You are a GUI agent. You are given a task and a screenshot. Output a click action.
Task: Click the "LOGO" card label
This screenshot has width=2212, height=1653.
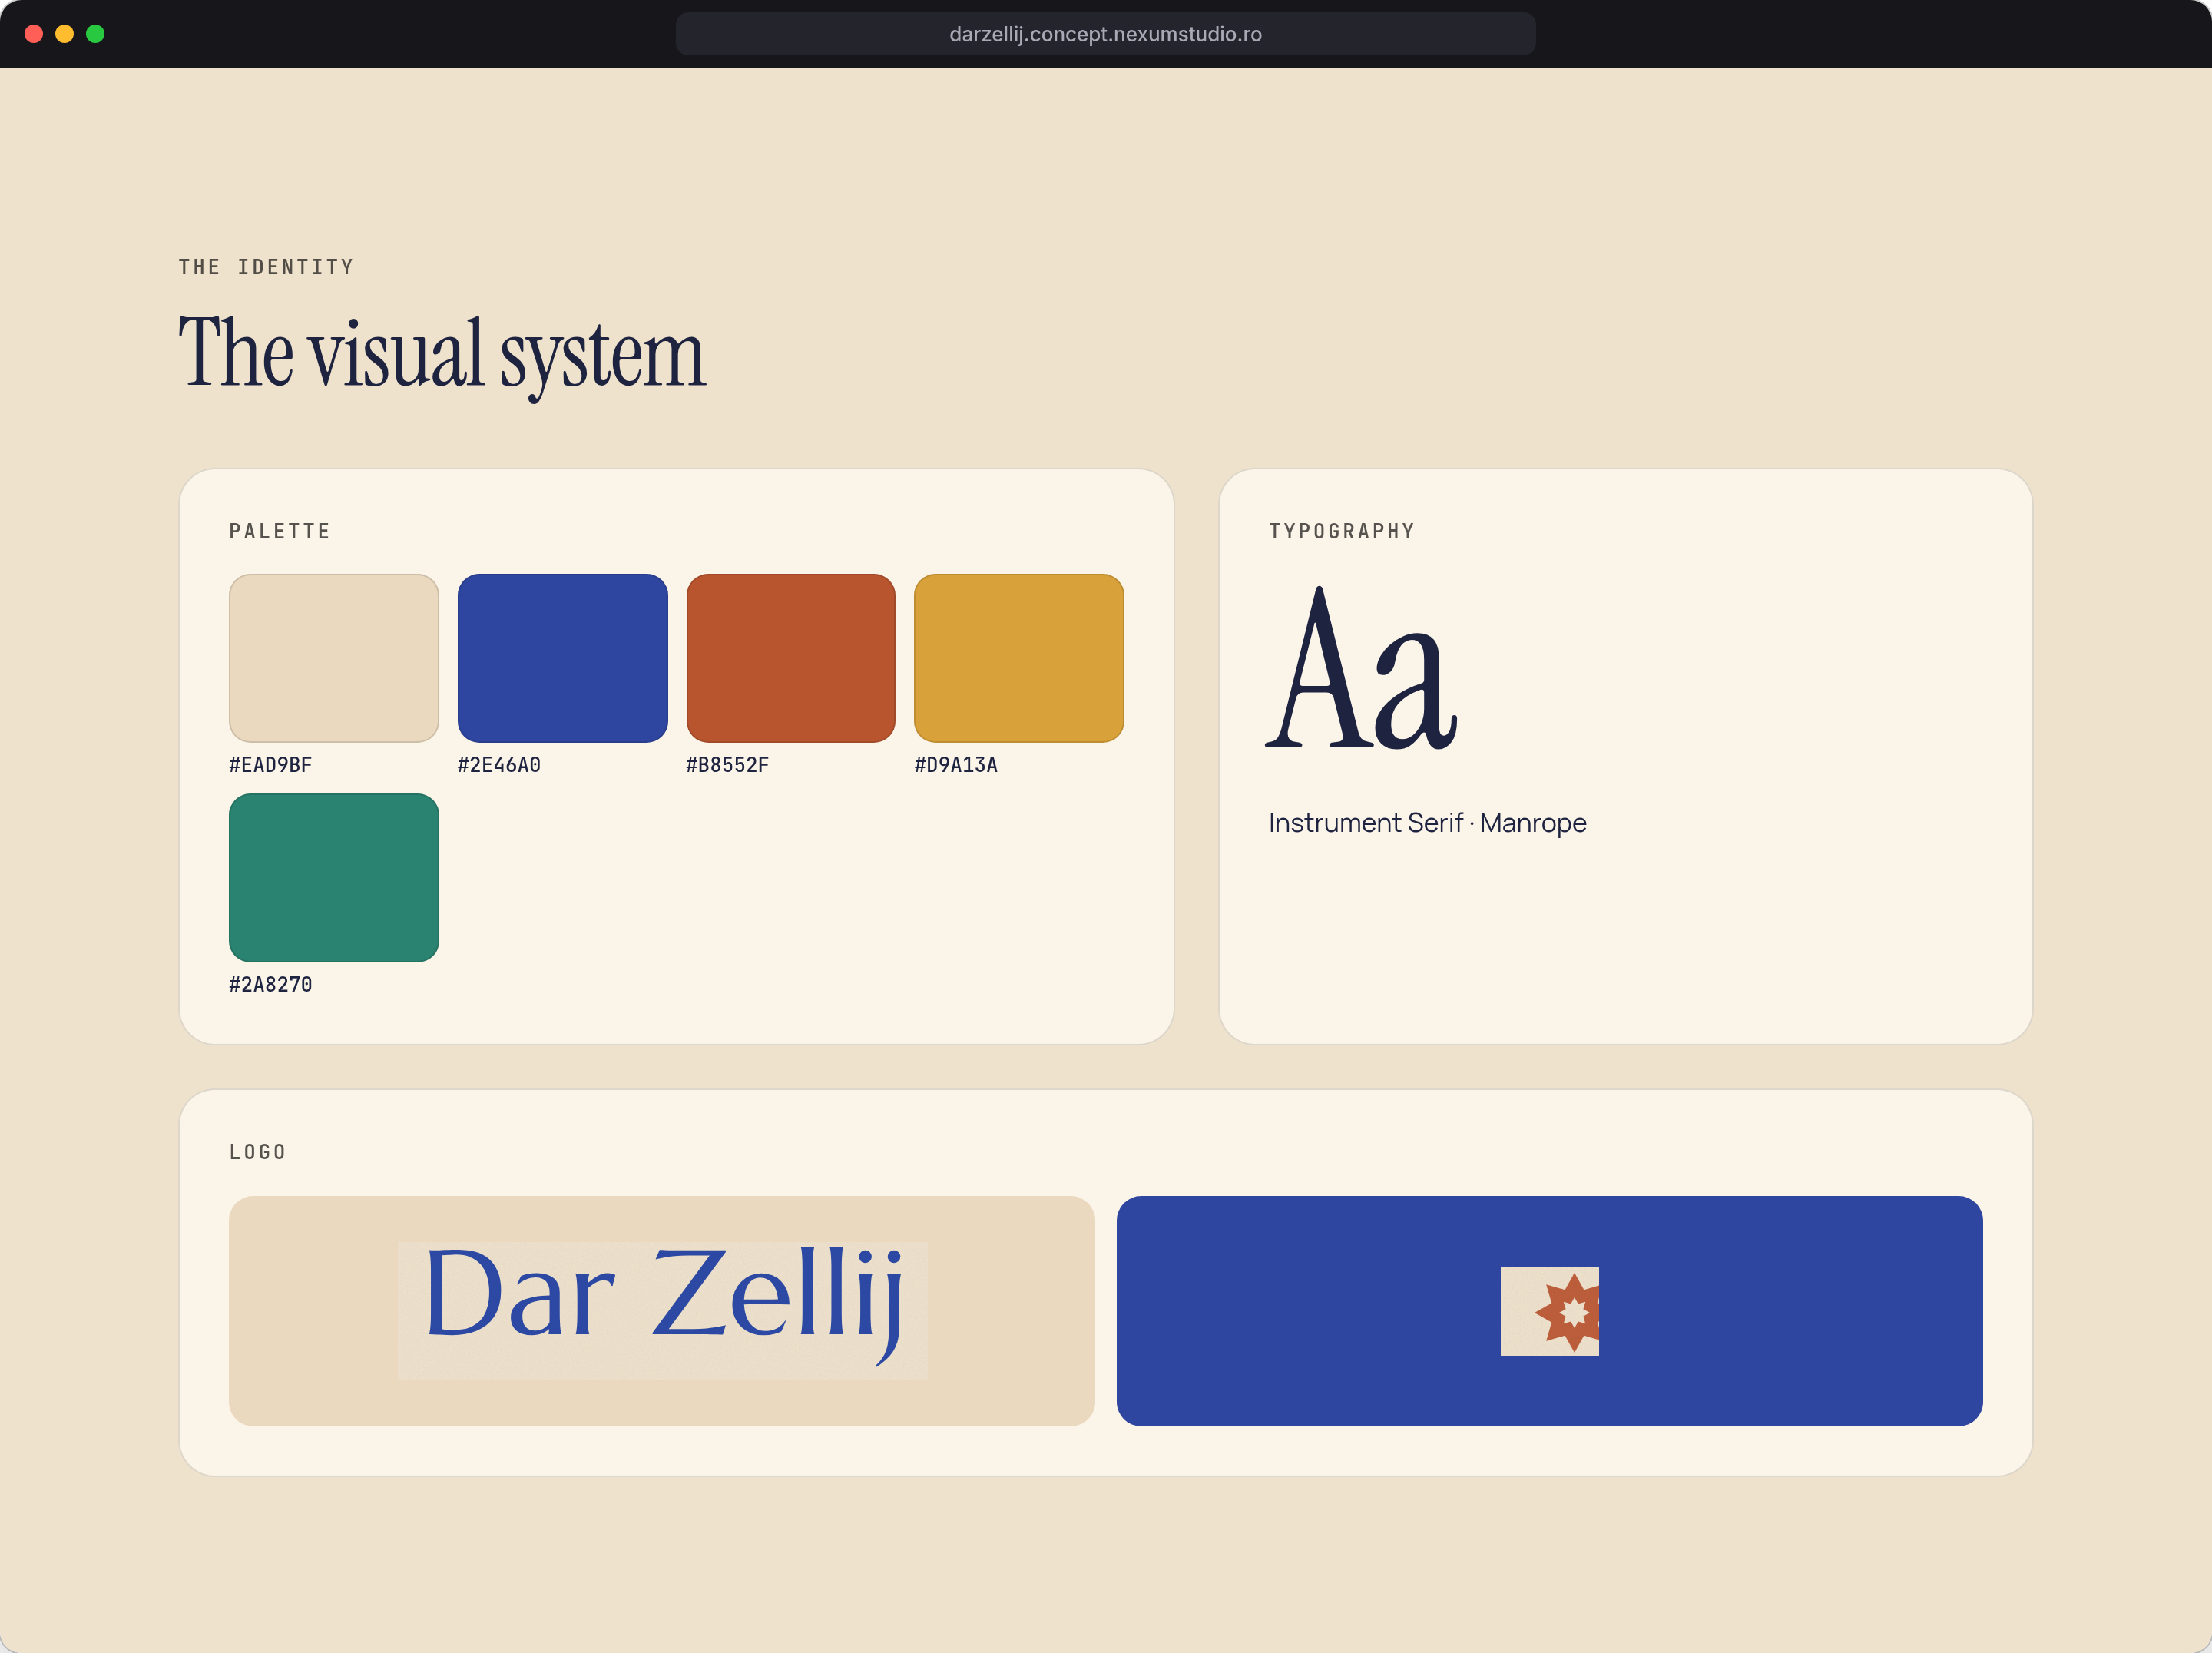pyautogui.click(x=258, y=1152)
